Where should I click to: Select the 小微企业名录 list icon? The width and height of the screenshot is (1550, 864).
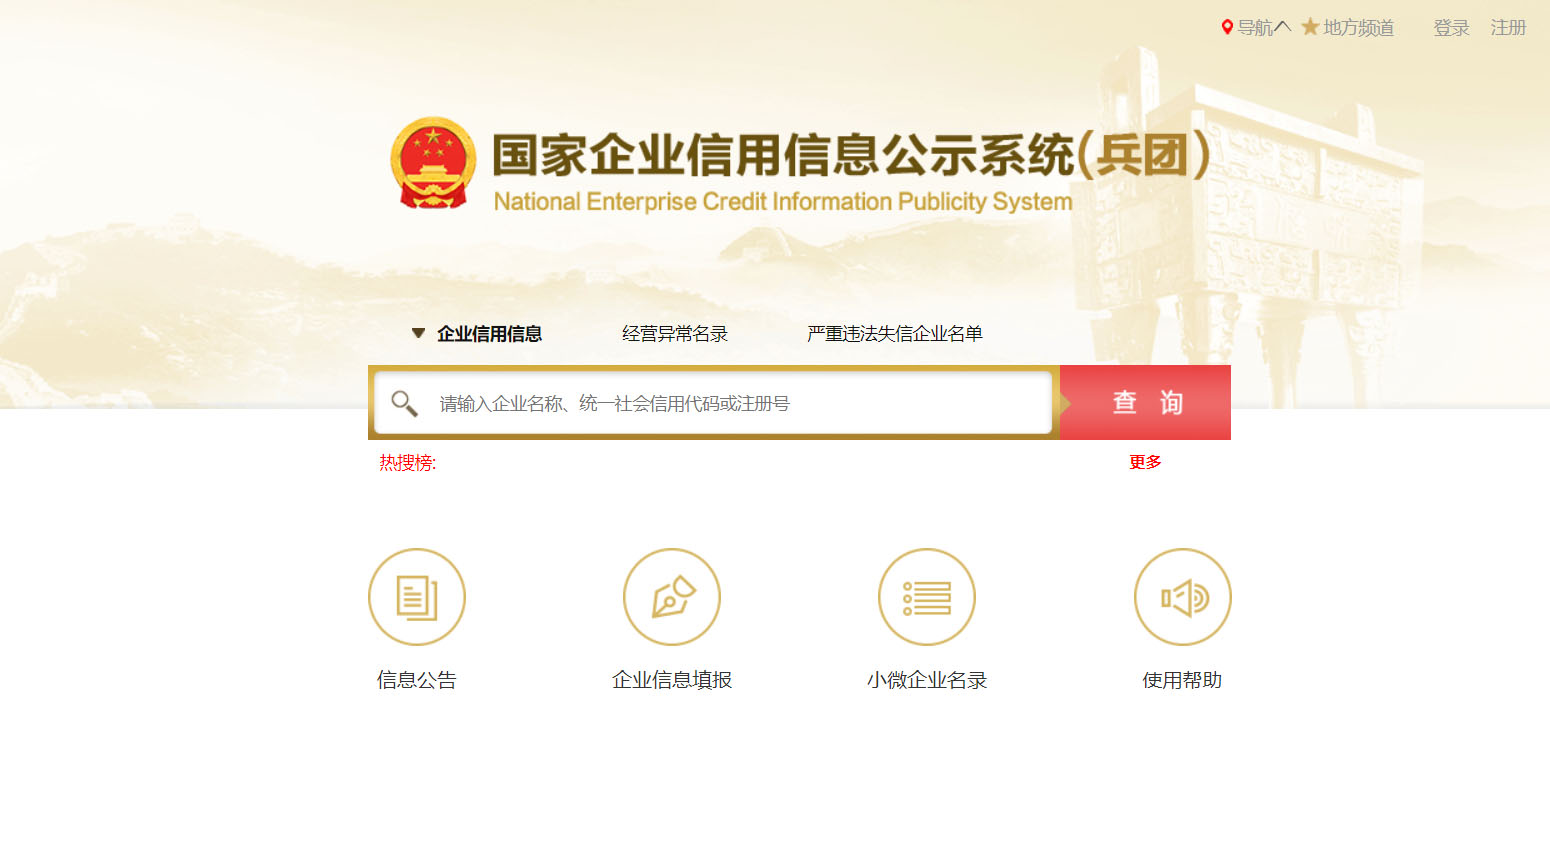927,597
